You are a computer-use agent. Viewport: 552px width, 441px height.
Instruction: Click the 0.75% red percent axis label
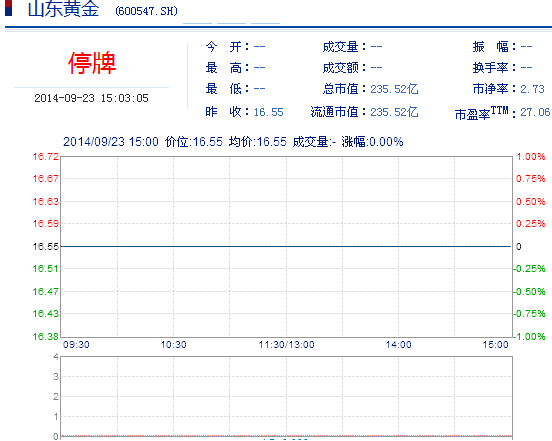pos(531,179)
